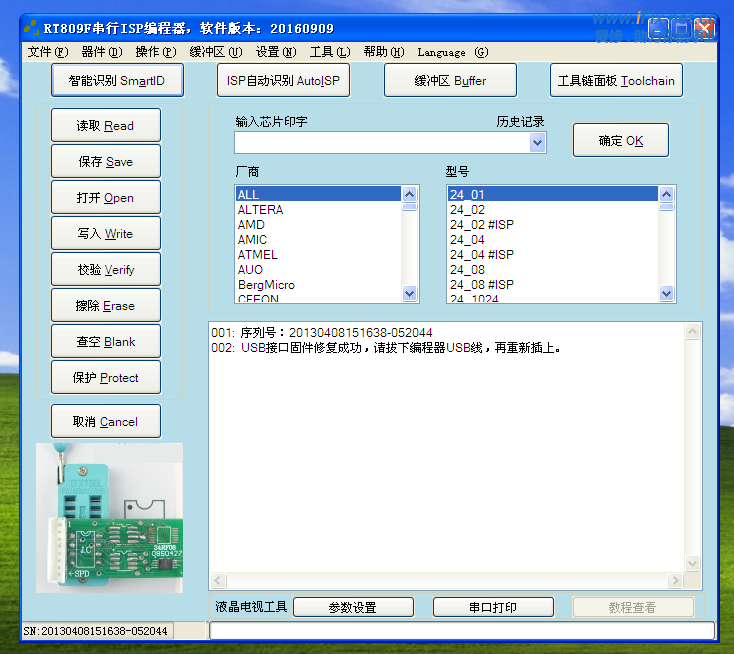Viewport: 734px width, 654px height.
Task: Click the 参数设置 button
Action: 353,607
